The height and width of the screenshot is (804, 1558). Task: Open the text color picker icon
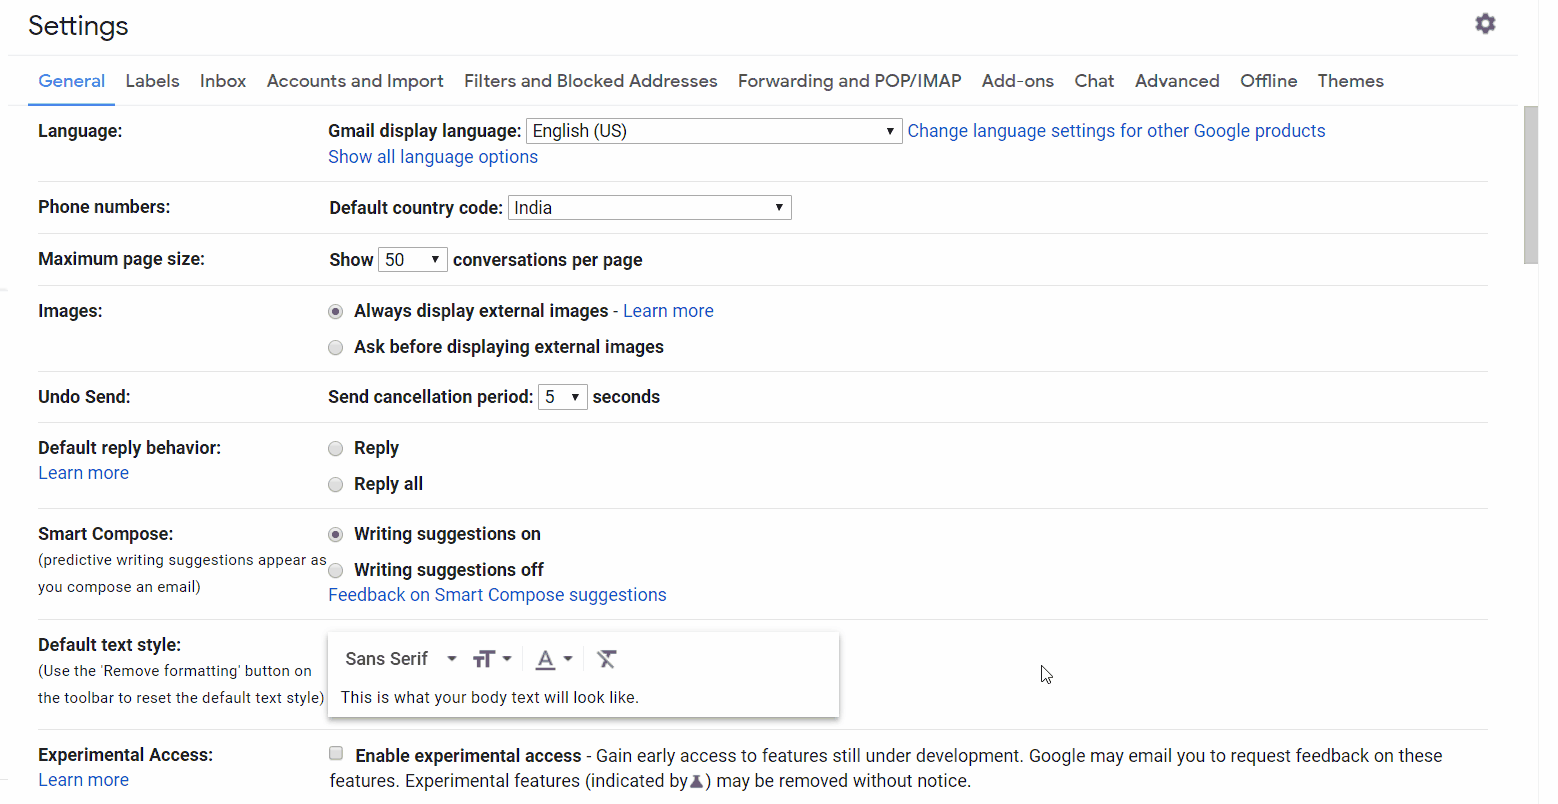point(553,659)
